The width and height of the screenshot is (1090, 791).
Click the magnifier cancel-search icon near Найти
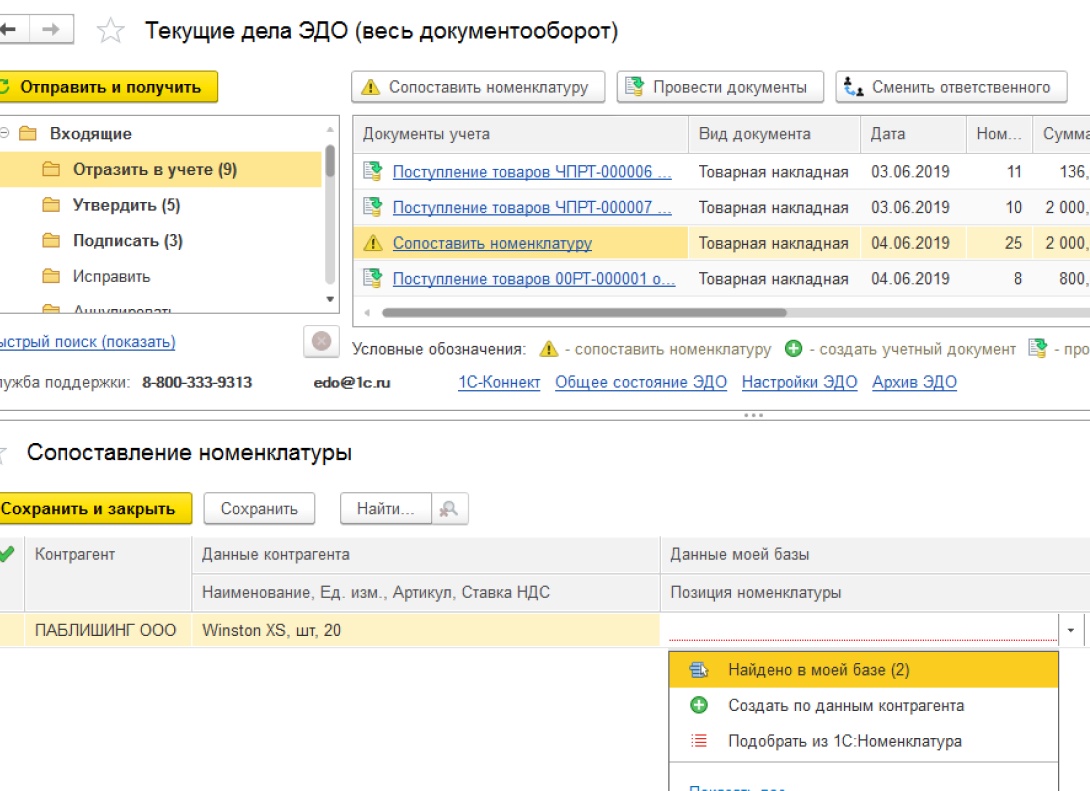(449, 509)
